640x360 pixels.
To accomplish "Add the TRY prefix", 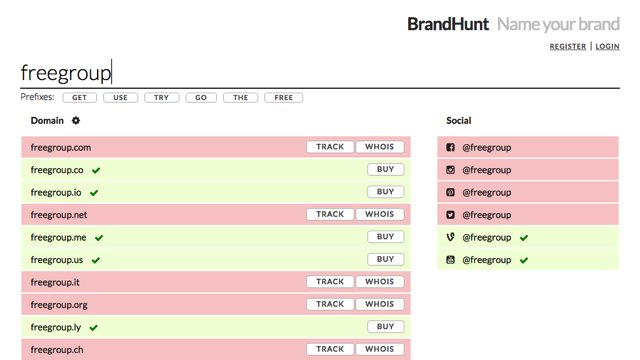I will coord(162,98).
